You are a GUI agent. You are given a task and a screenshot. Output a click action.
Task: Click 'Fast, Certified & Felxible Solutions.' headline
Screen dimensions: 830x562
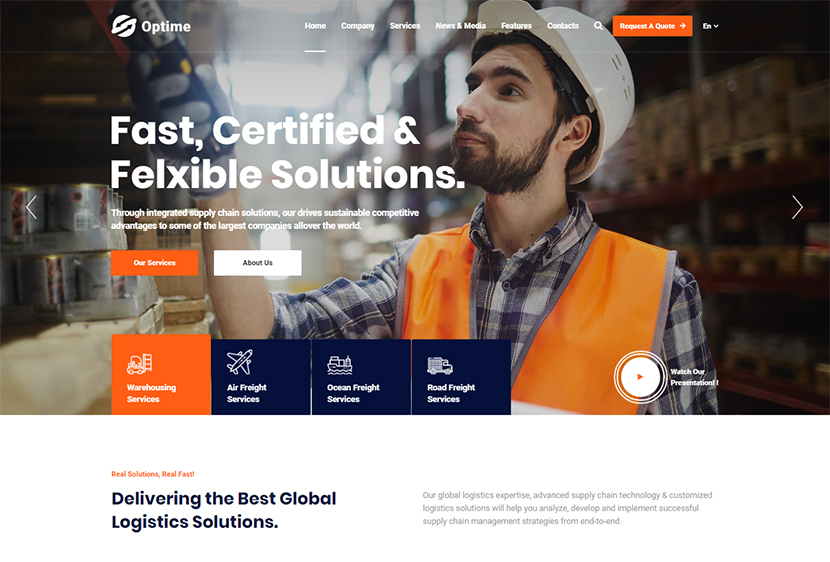(x=287, y=152)
